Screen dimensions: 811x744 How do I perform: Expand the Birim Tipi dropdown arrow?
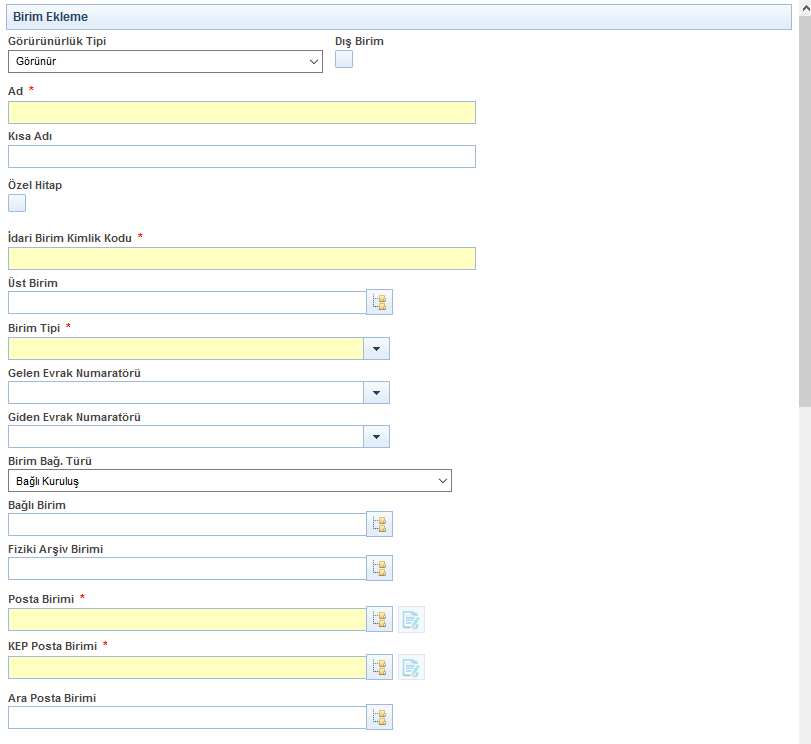tap(376, 349)
